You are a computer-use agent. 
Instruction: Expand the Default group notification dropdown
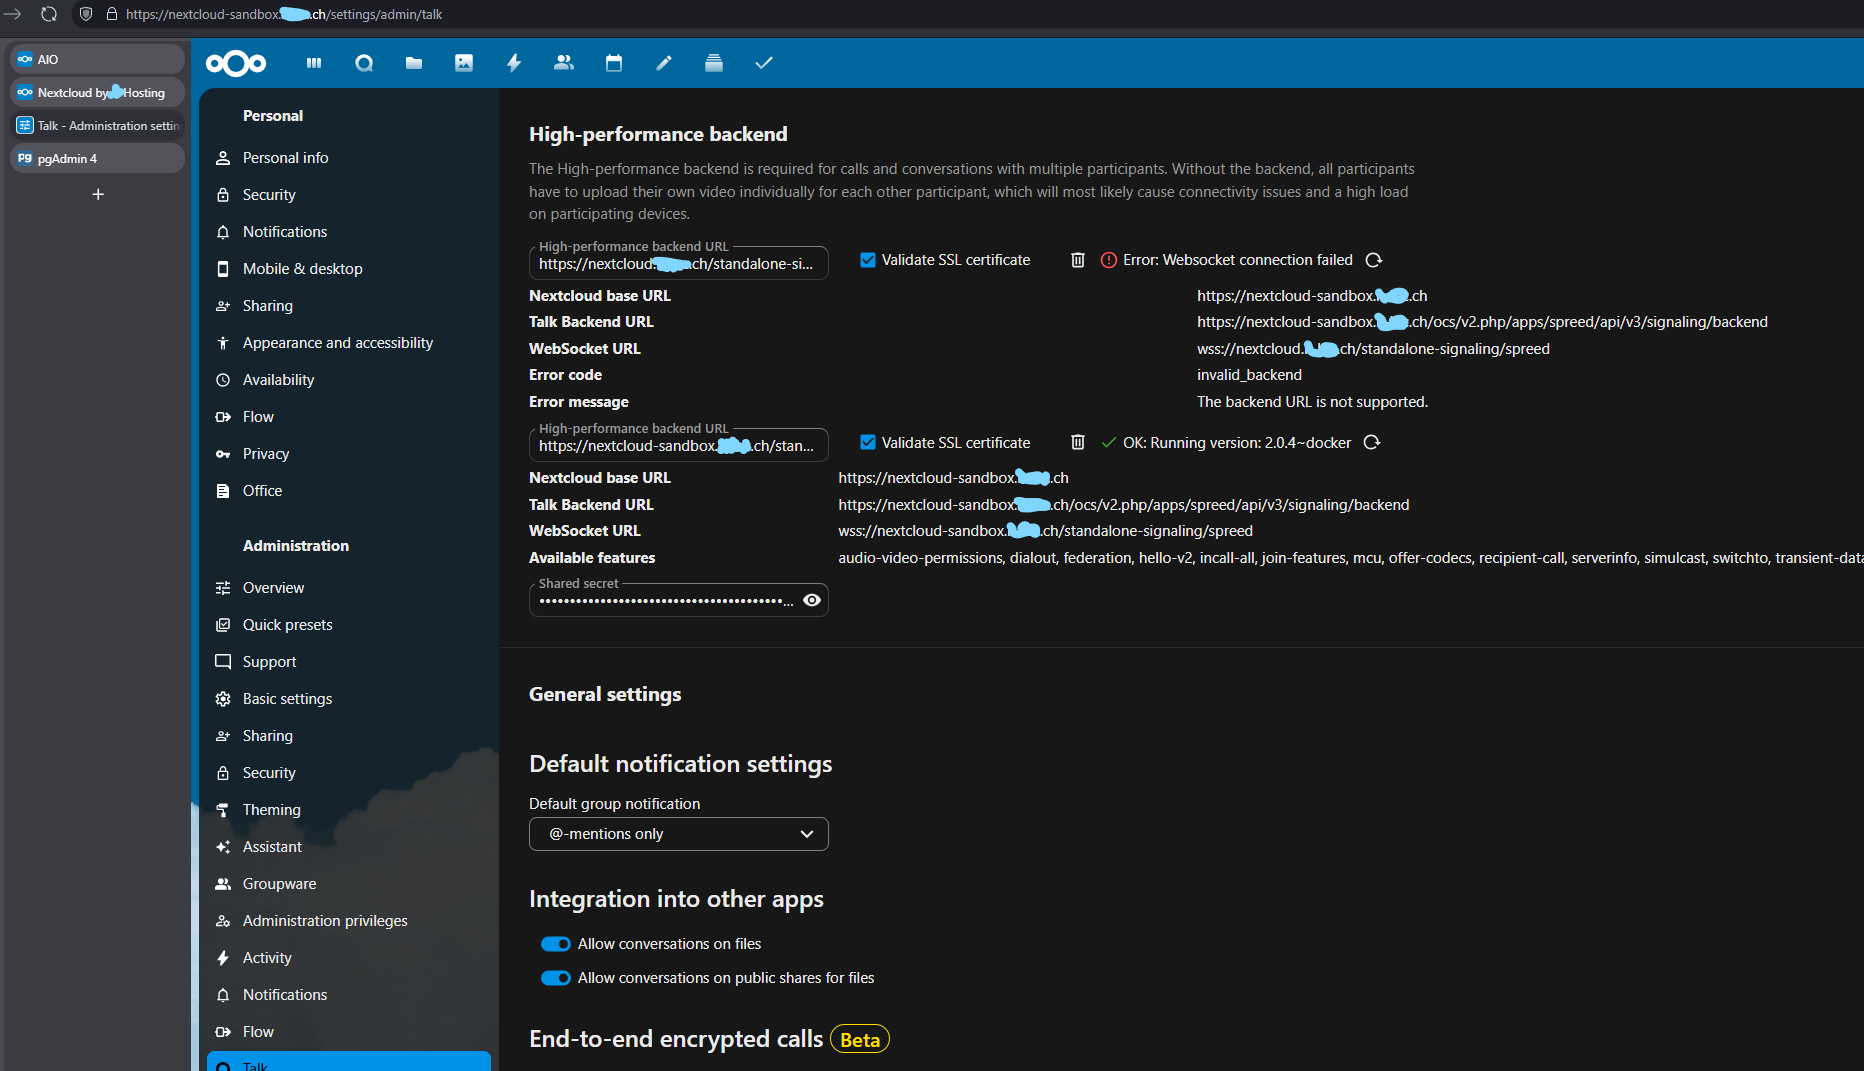[678, 834]
